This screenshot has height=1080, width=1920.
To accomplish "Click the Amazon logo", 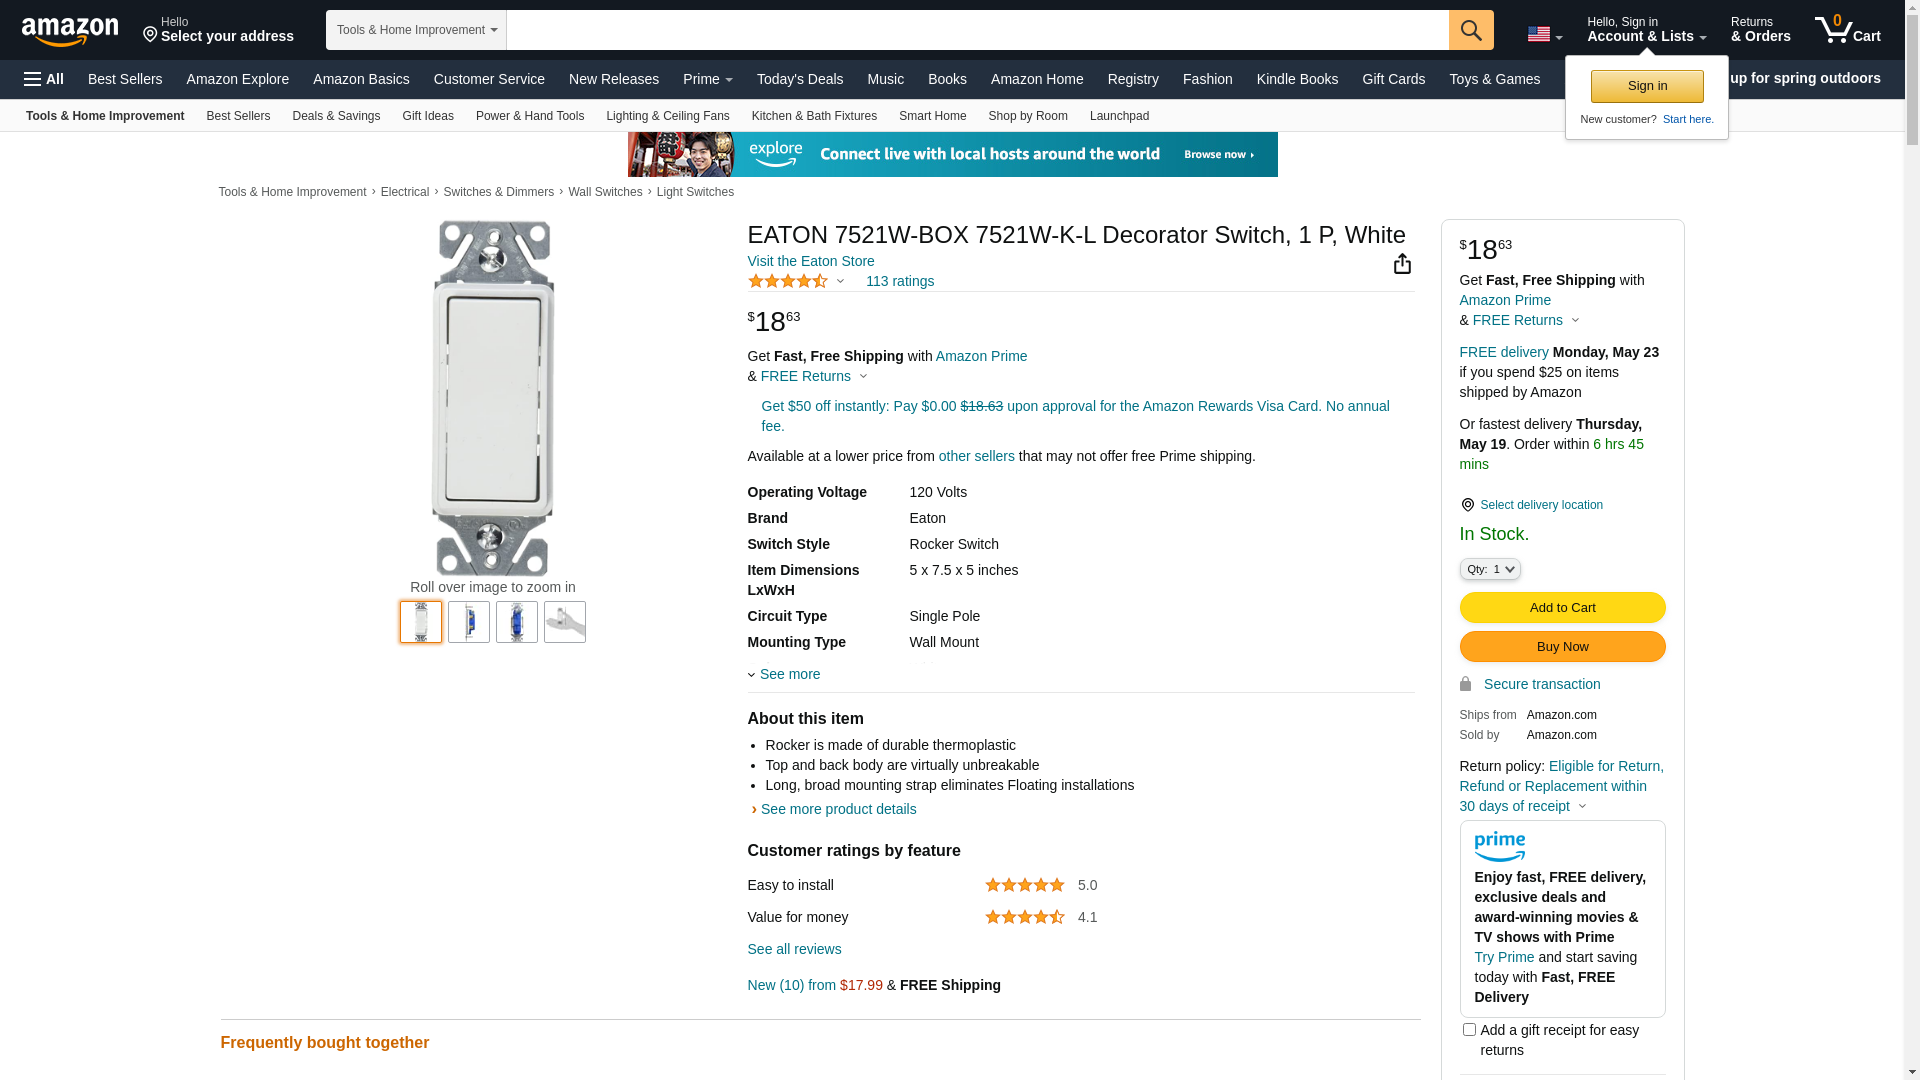I will click(70, 32).
